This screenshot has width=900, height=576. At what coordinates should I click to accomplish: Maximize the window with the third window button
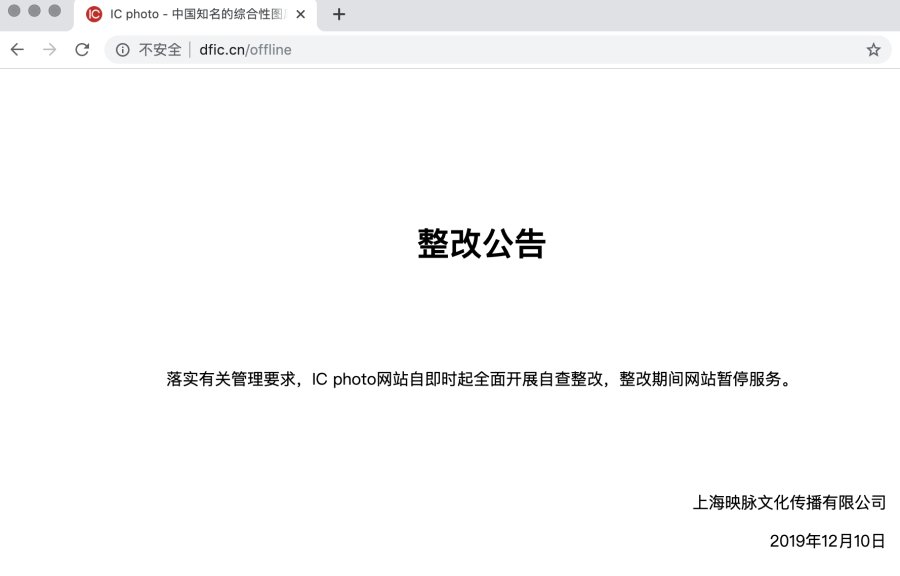coord(54,11)
